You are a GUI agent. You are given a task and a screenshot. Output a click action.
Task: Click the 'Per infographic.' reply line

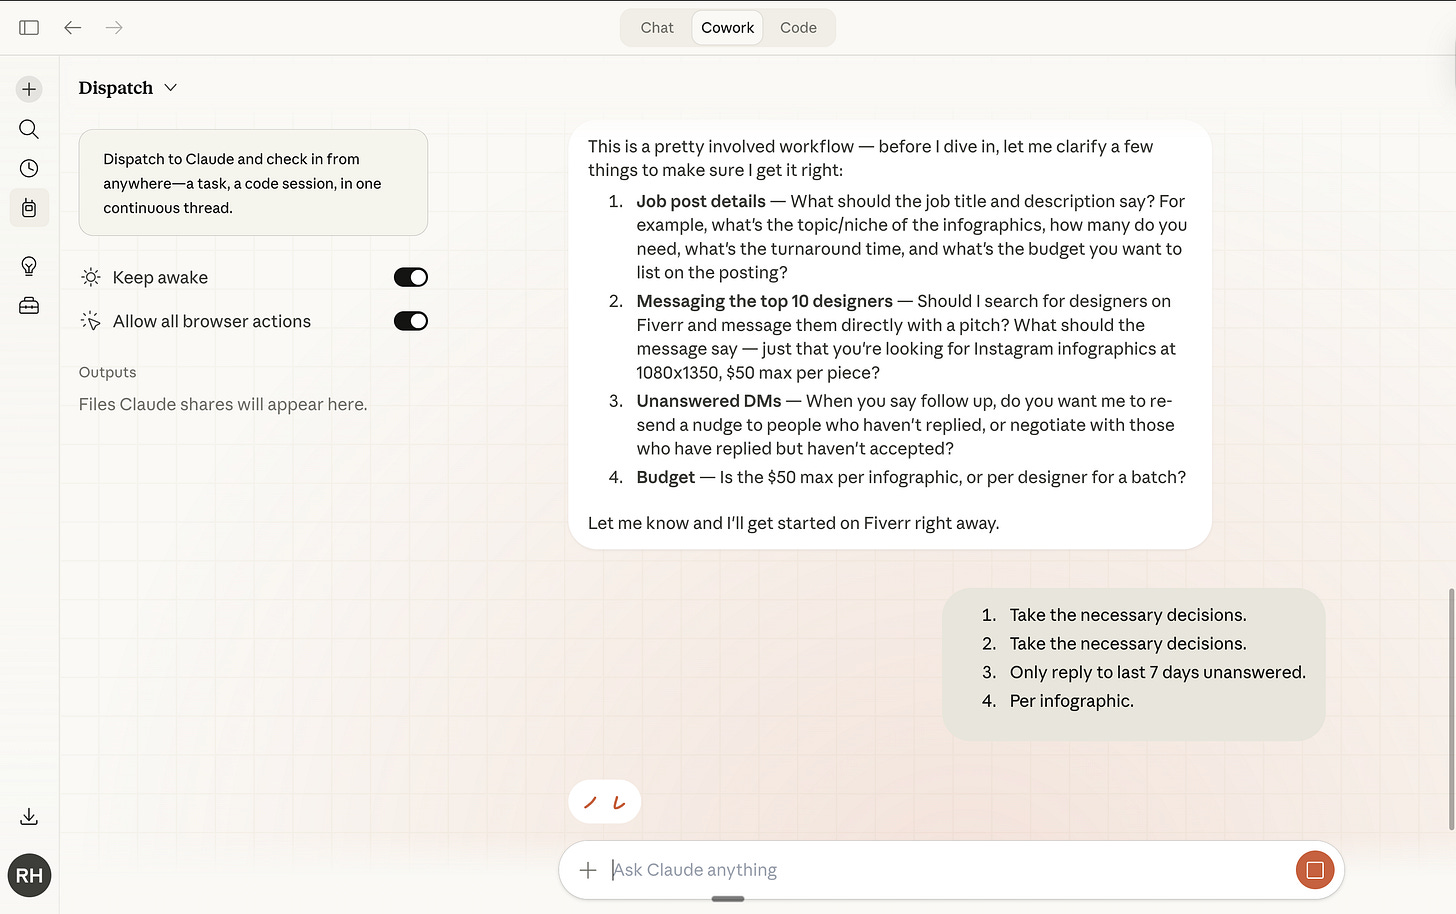(1072, 701)
